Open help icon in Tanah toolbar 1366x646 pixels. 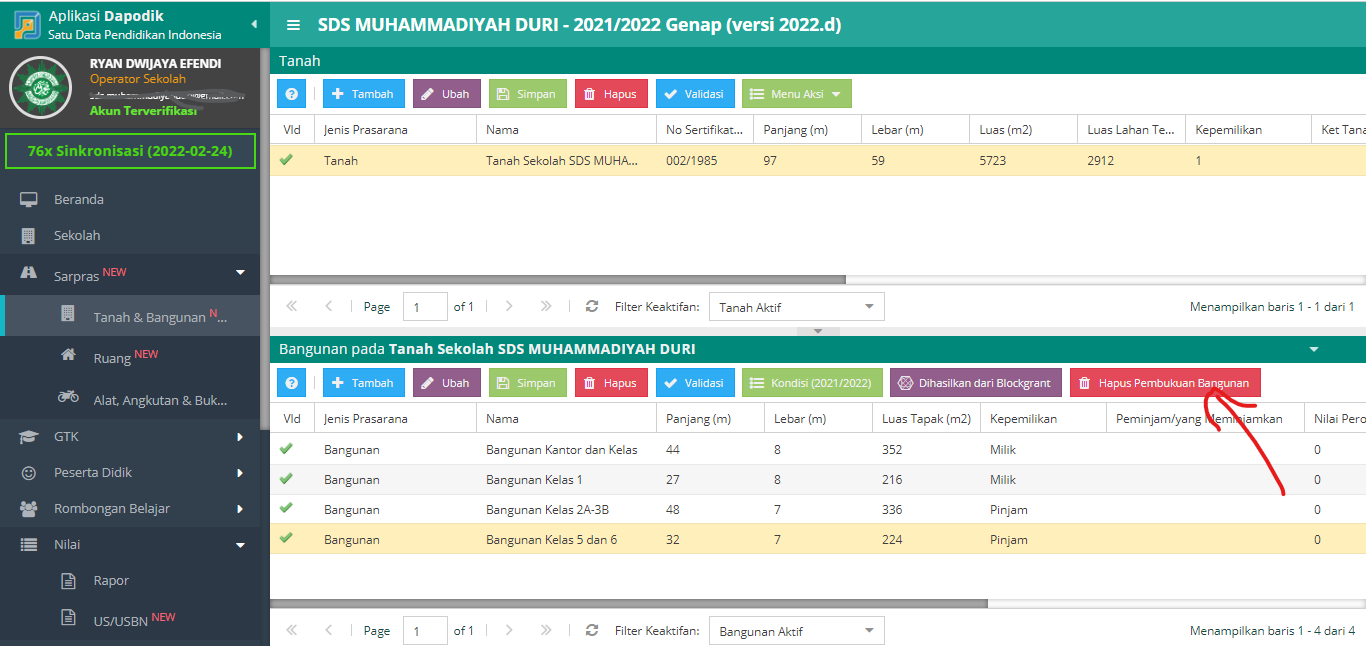pyautogui.click(x=291, y=94)
